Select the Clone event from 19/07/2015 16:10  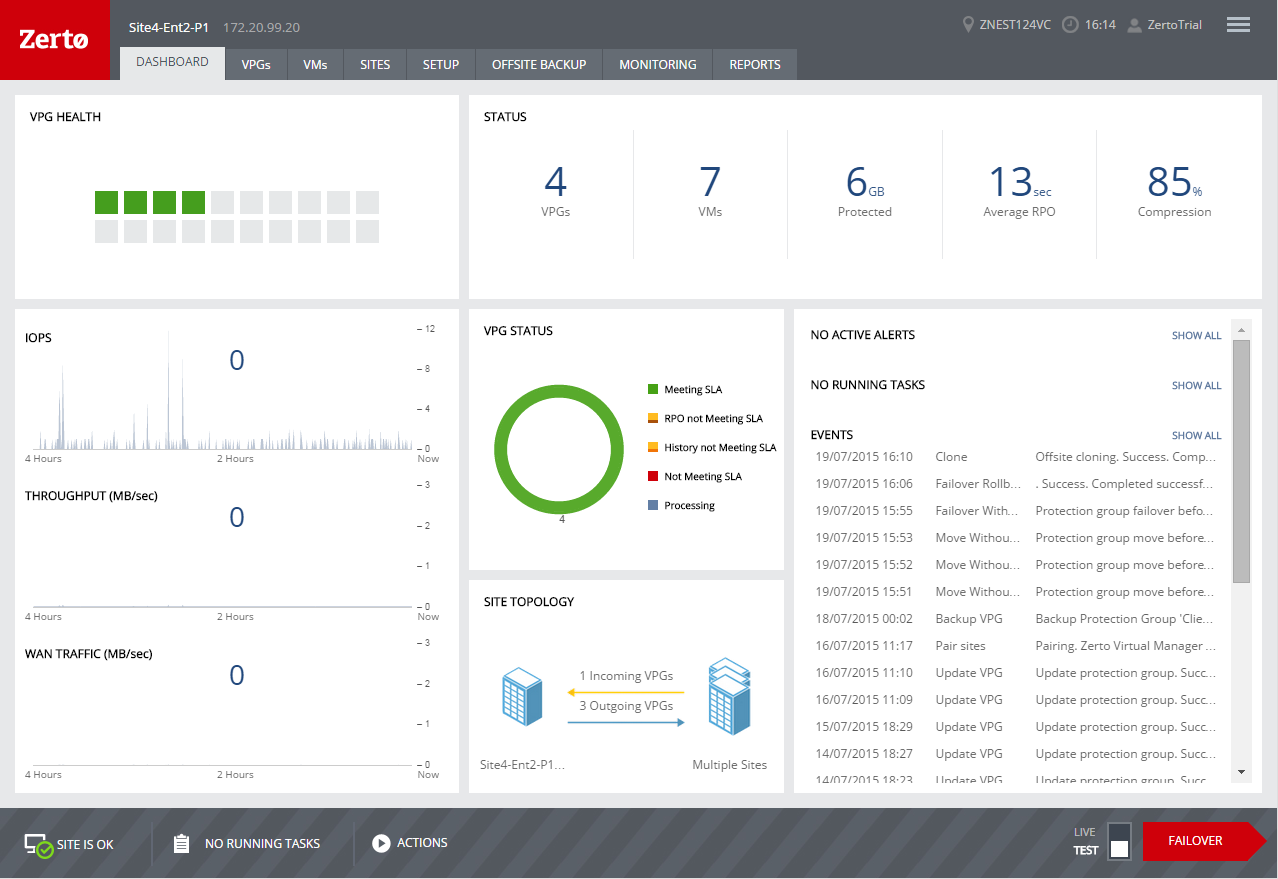pos(1018,457)
